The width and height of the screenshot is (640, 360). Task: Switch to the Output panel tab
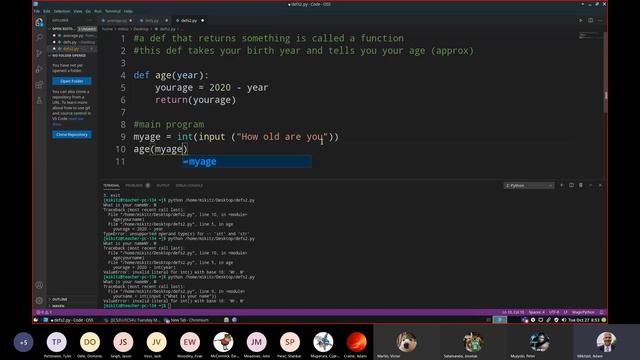pos(163,185)
